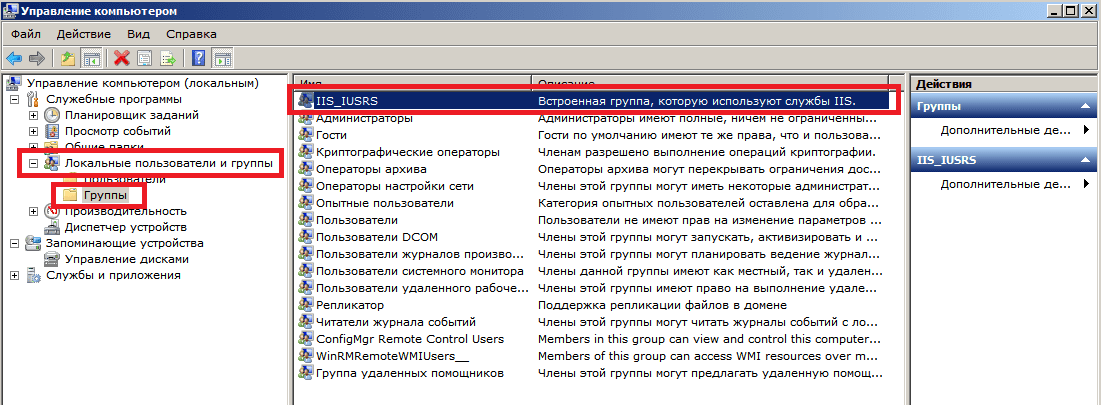Select Диспетчер устройств in the tree

pyautogui.click(x=111, y=227)
